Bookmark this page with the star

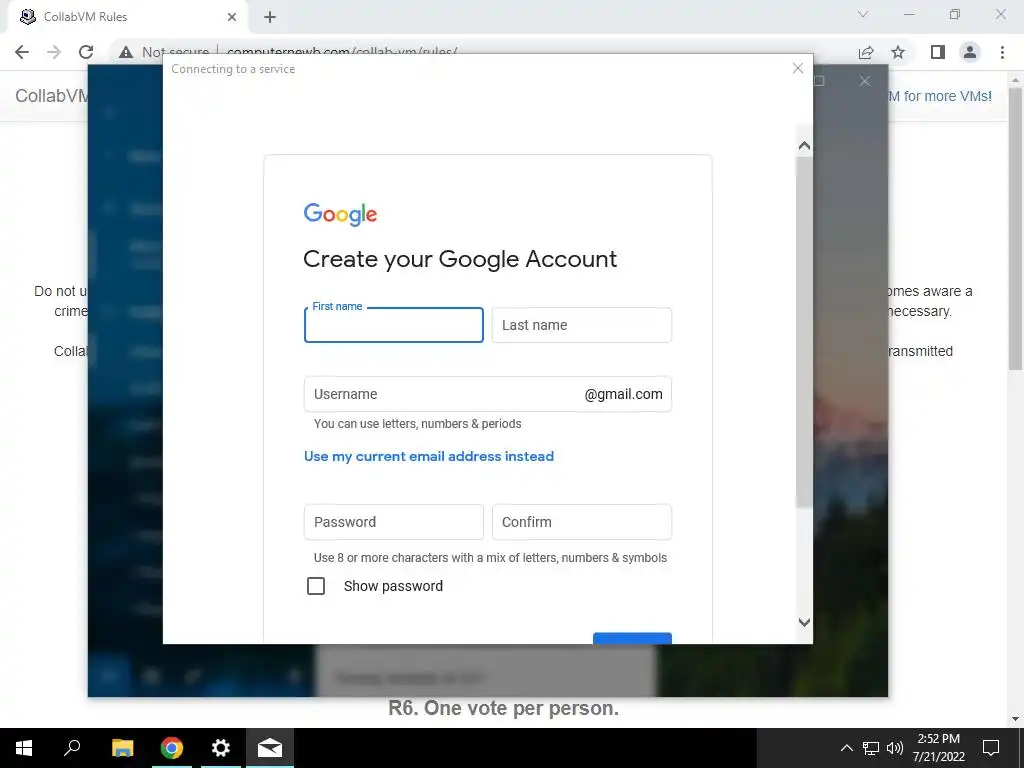pos(899,52)
